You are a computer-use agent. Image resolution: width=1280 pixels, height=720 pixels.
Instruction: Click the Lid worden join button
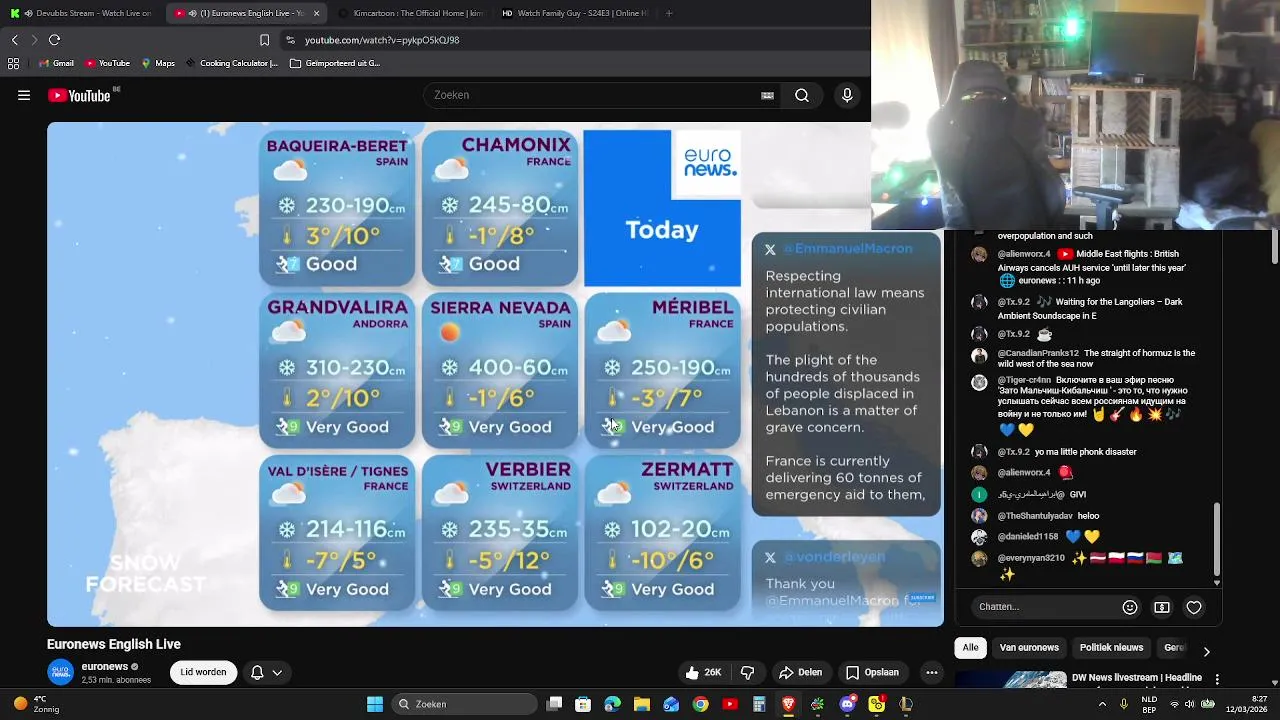click(x=203, y=672)
